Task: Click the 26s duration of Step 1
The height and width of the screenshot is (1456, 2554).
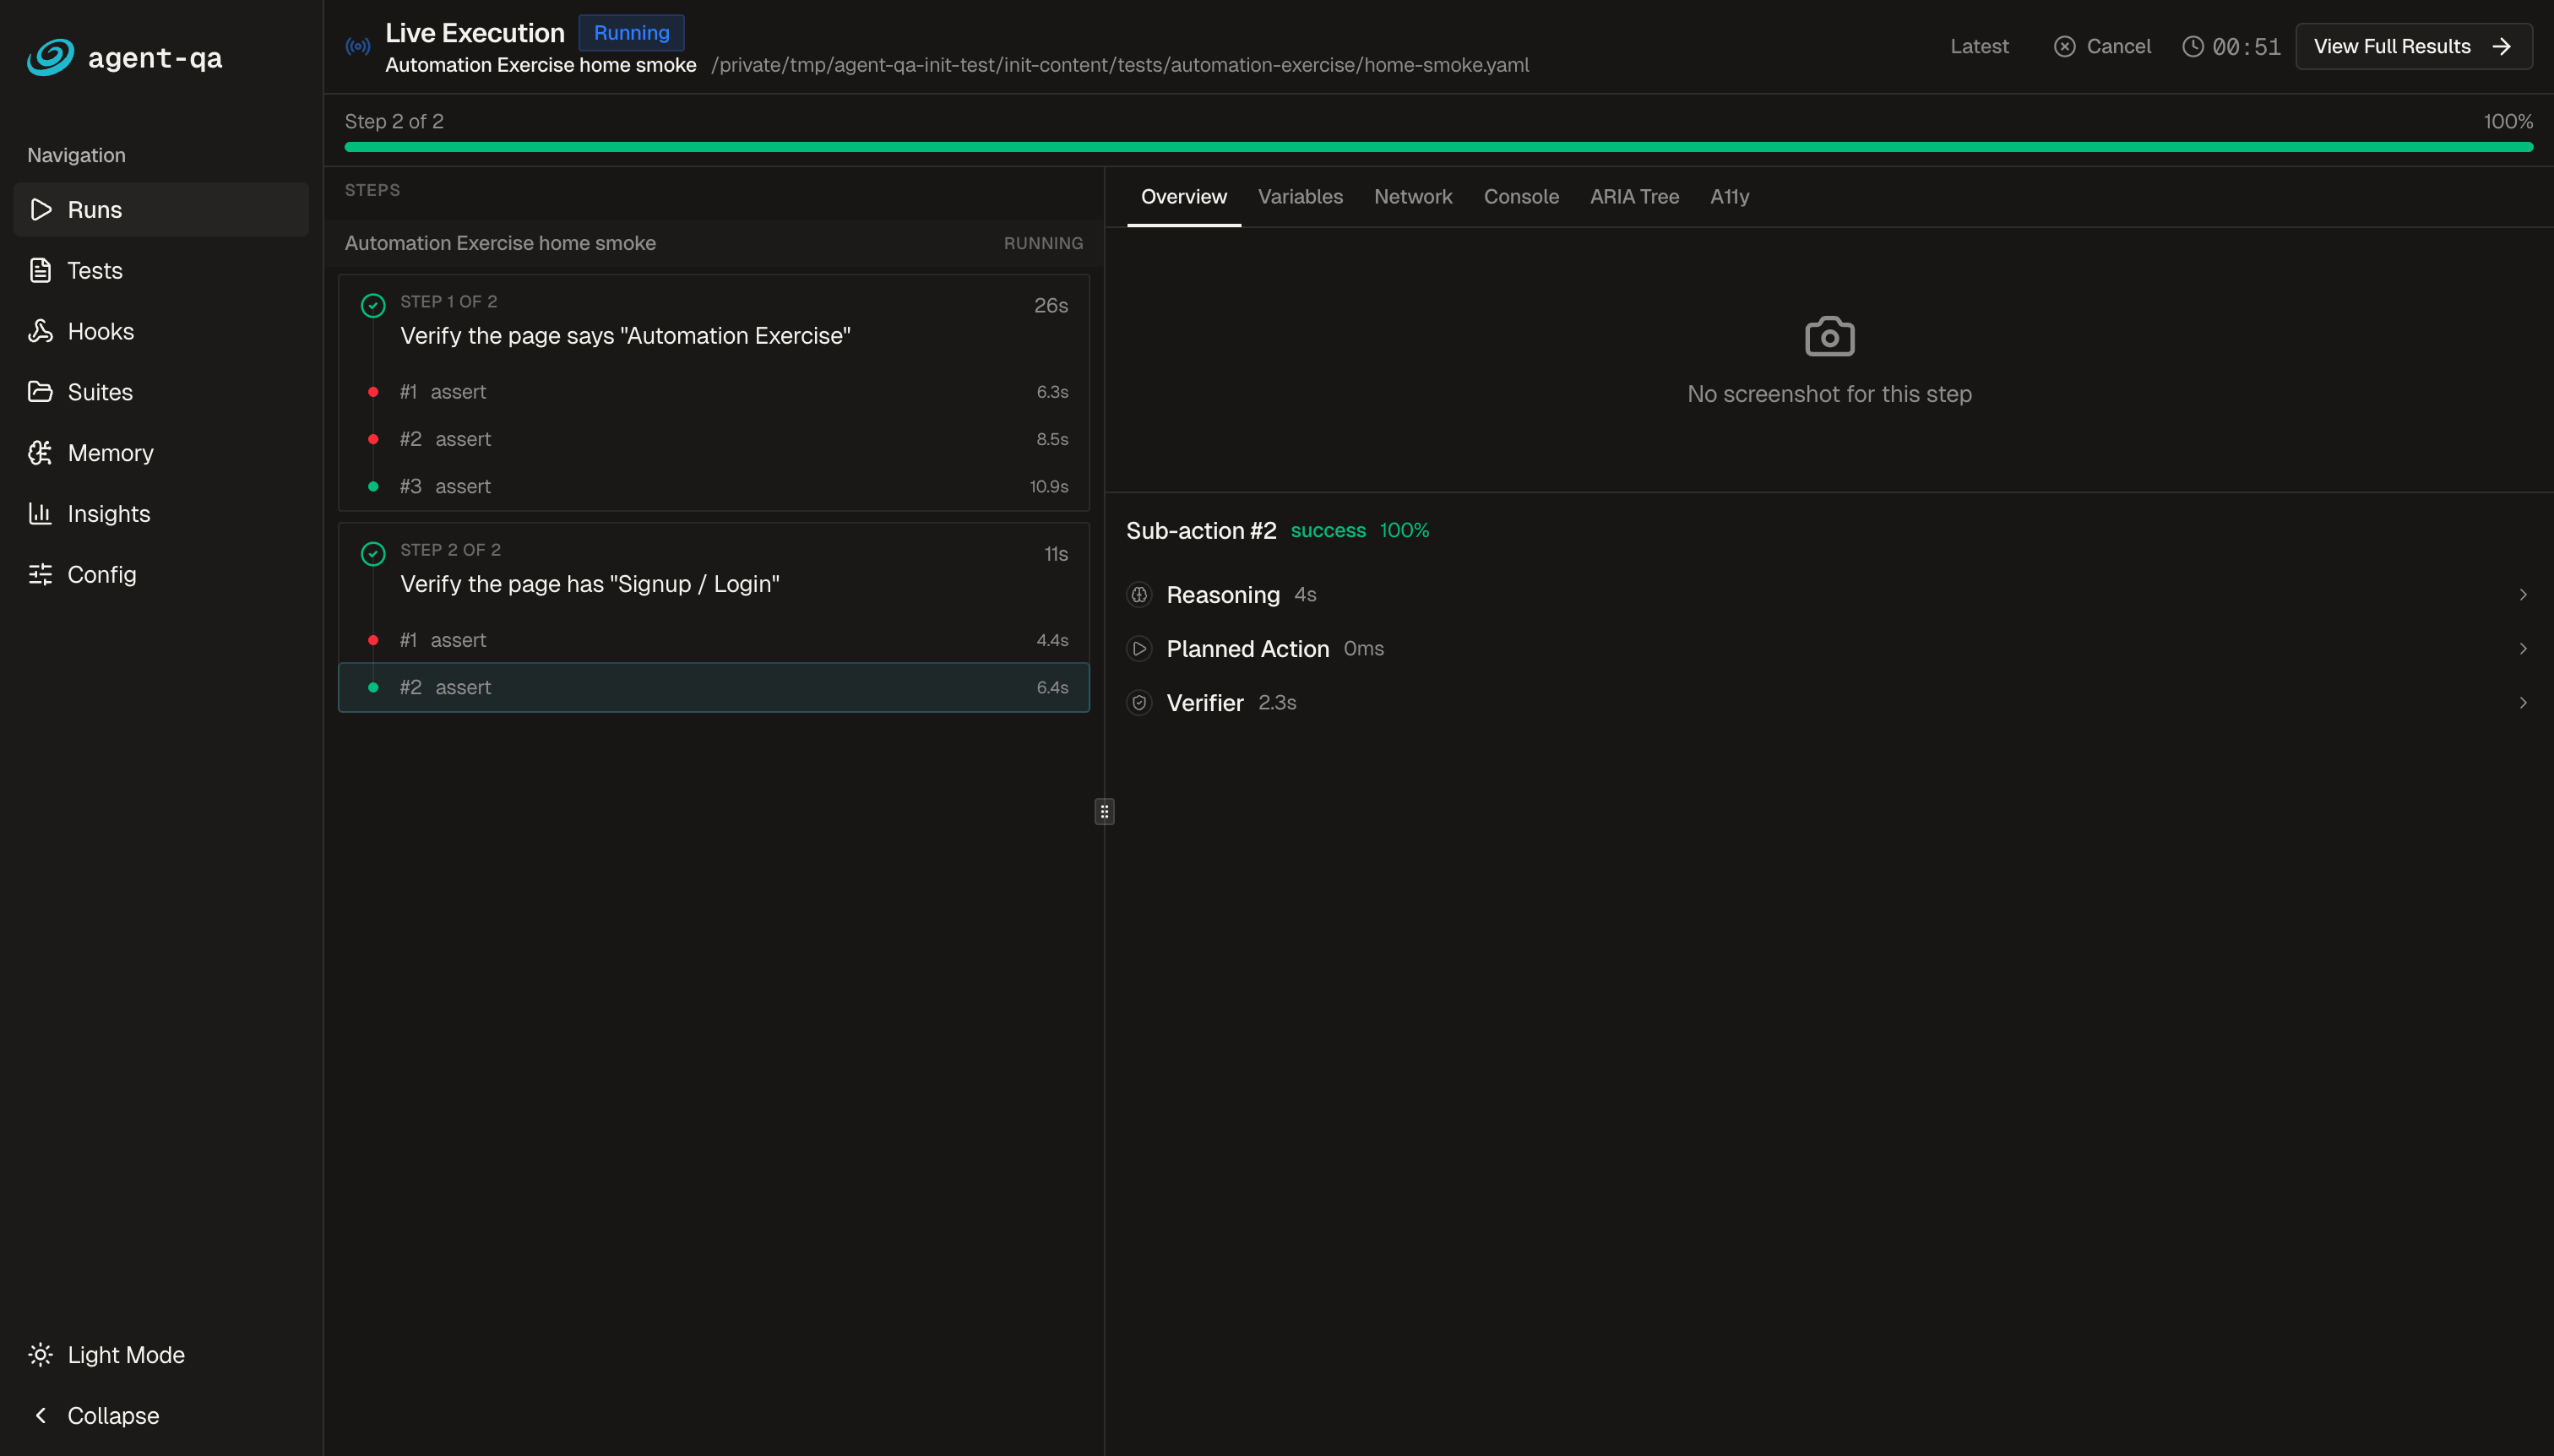Action: click(x=1050, y=306)
